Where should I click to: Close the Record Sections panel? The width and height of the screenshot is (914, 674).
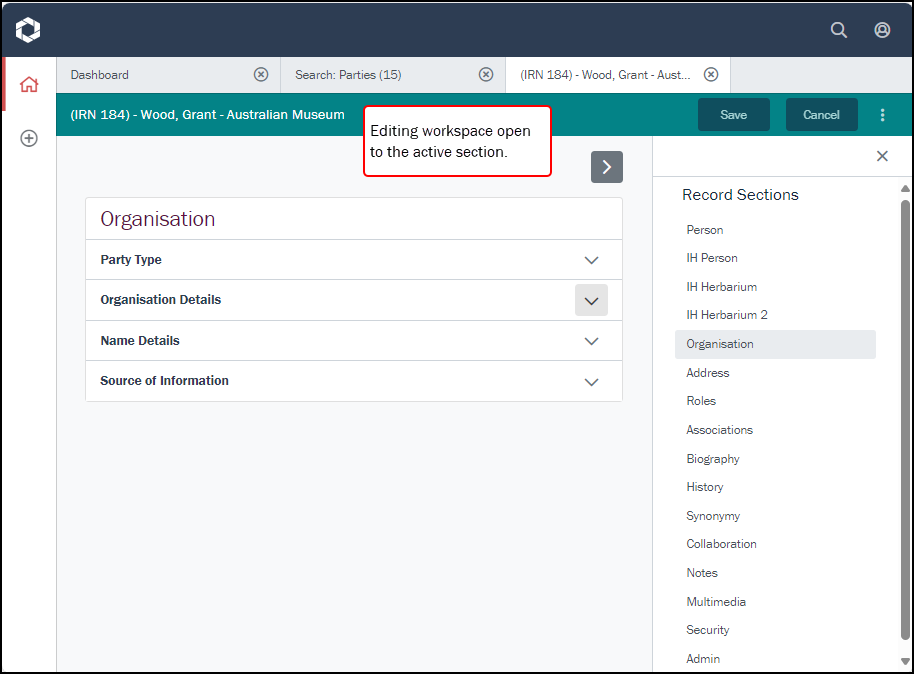coord(882,156)
